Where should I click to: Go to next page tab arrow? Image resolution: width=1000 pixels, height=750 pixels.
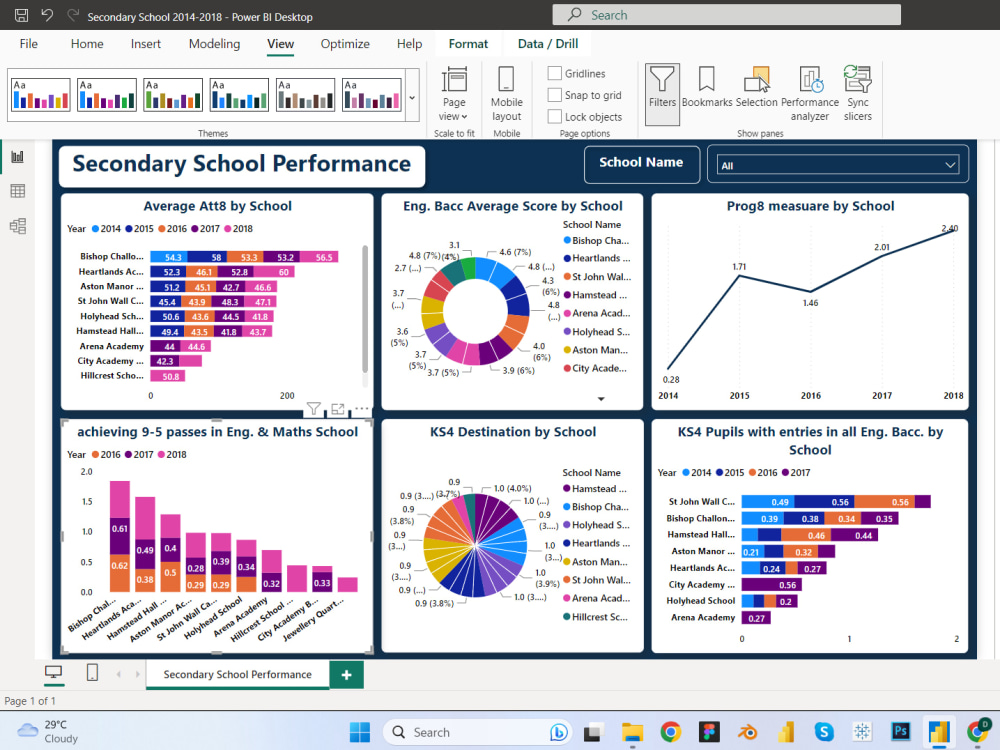137,674
